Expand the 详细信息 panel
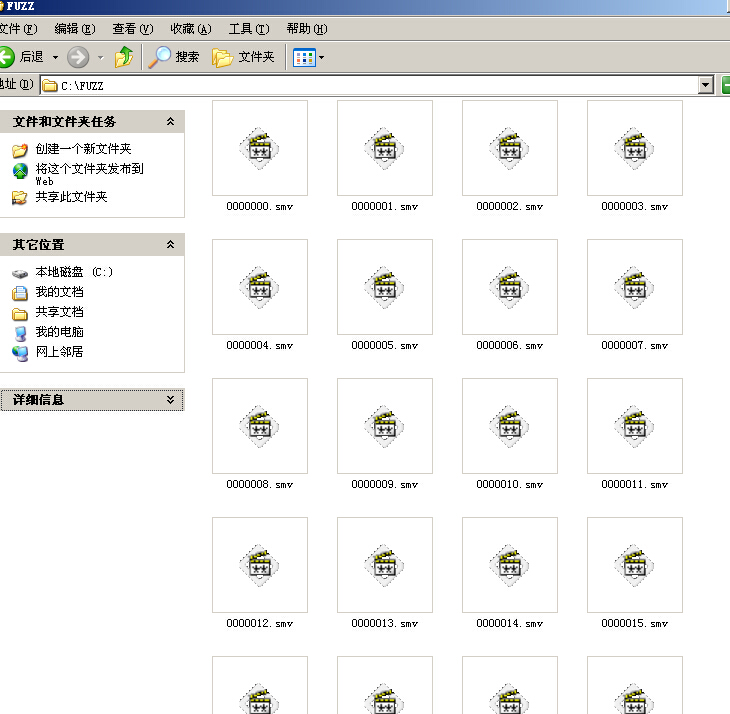The image size is (730, 714). [x=170, y=400]
